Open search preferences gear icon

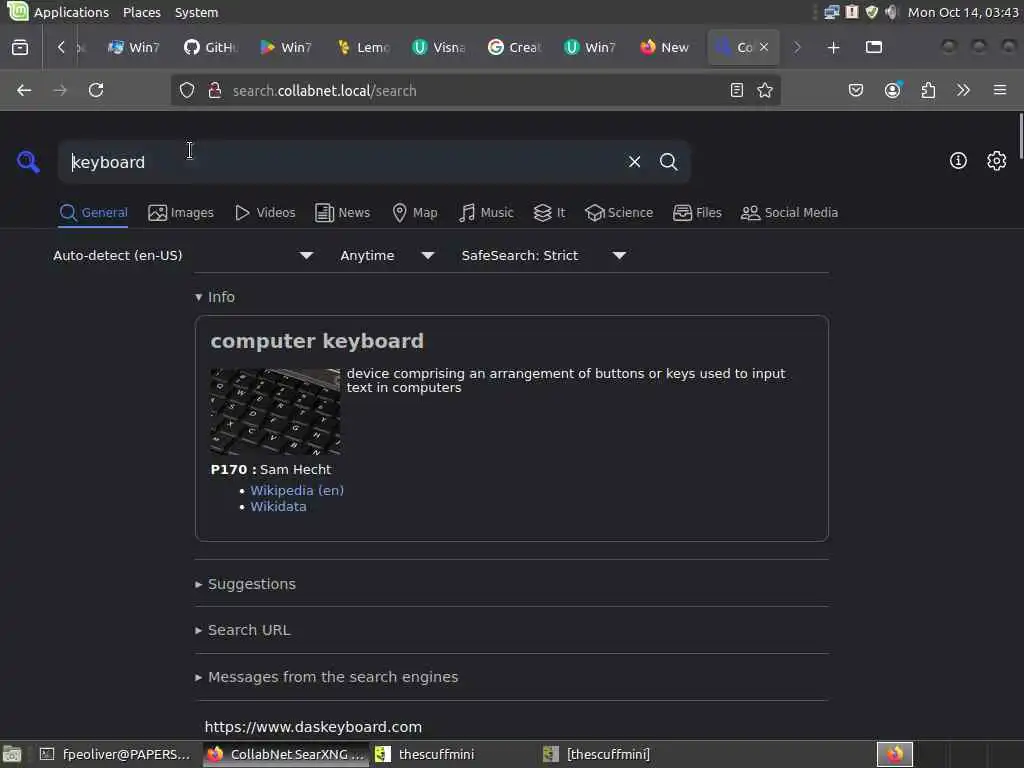click(996, 161)
